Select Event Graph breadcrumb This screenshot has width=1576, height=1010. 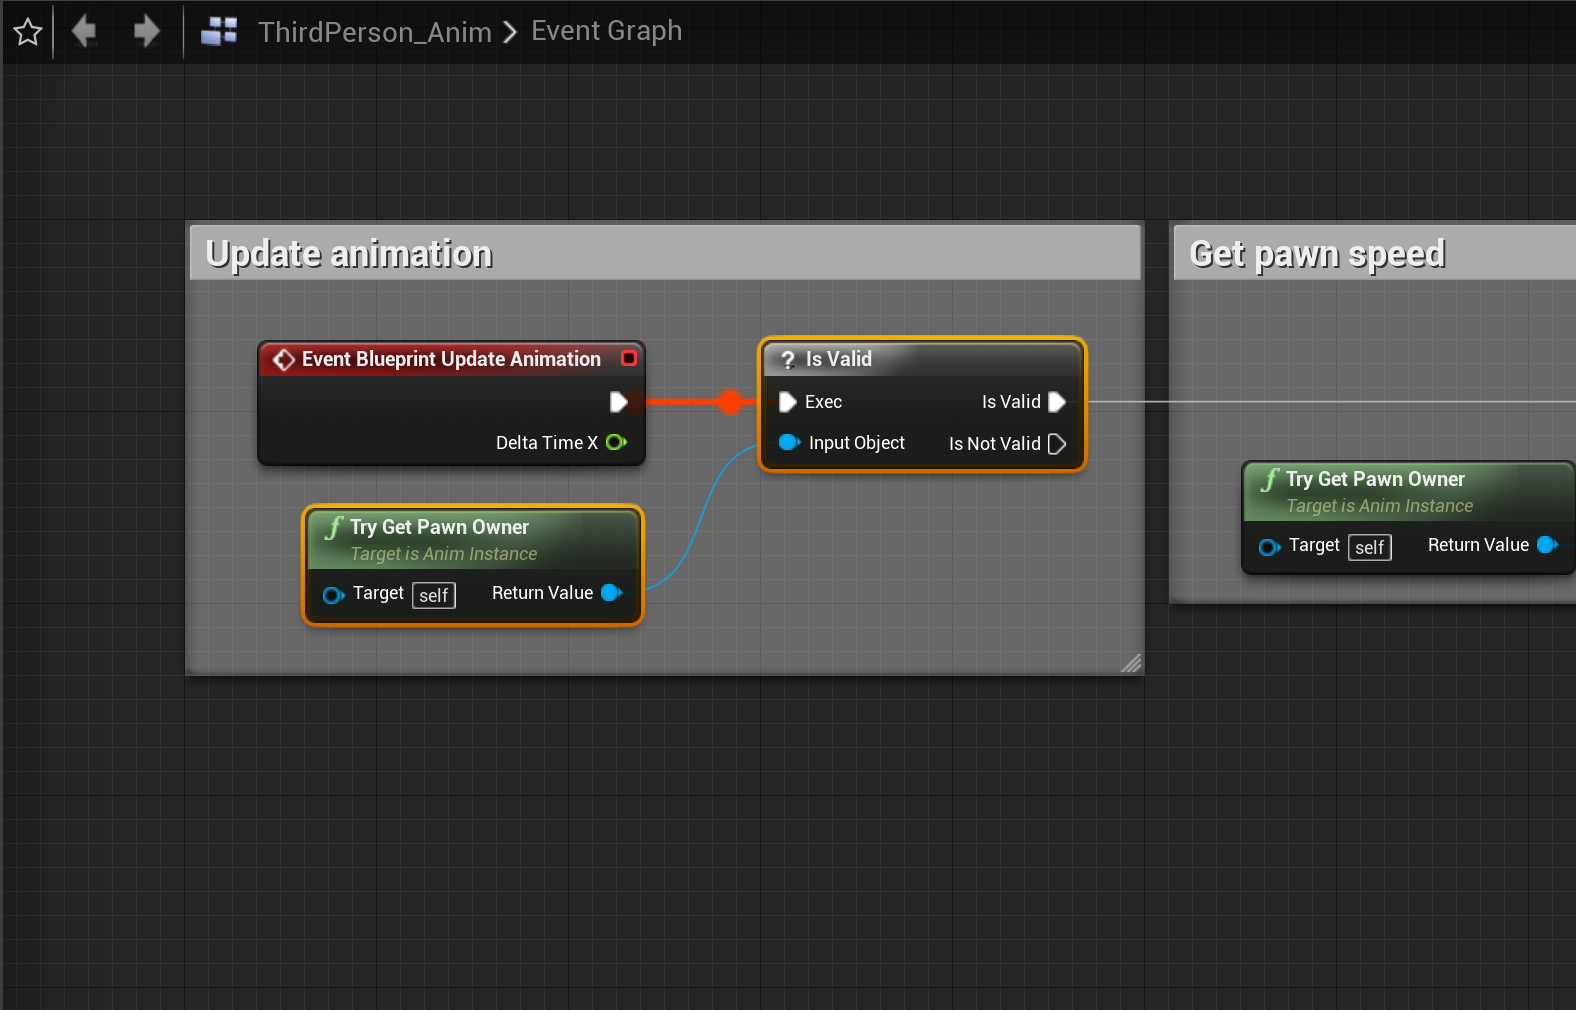606,31
